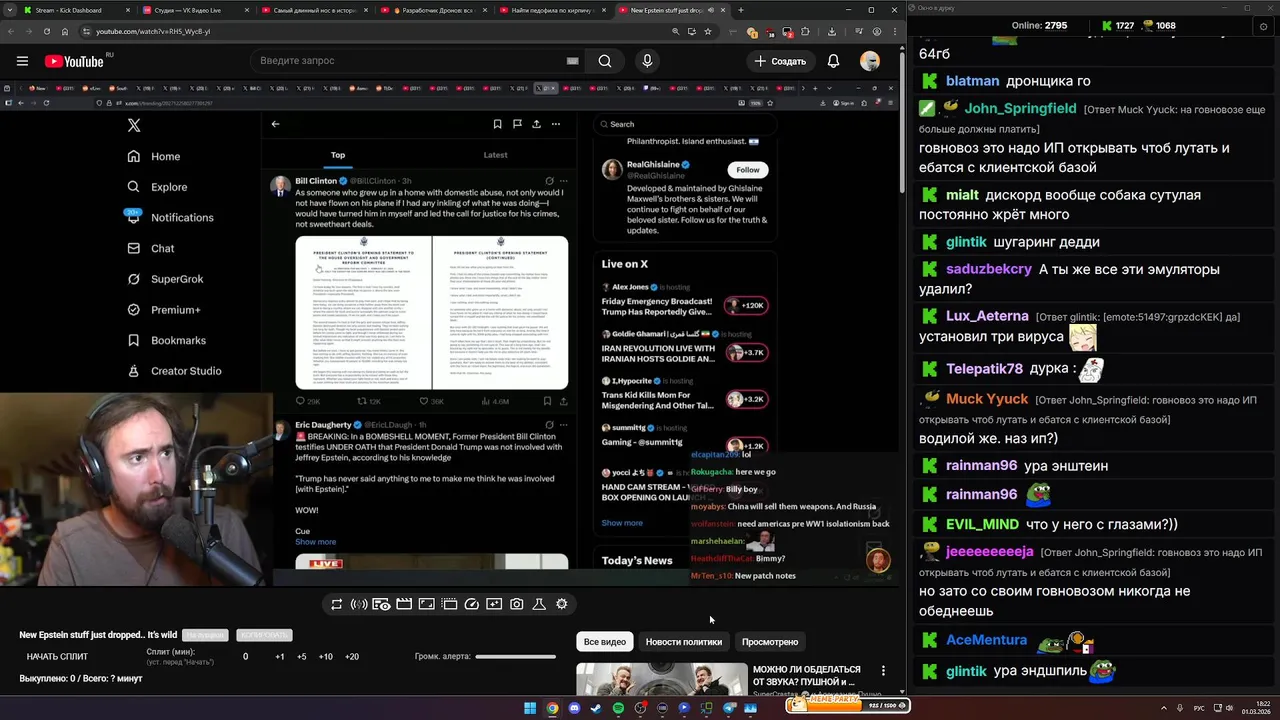The height and width of the screenshot is (720, 1280).
Task: Click the flask icon in player toolbar
Action: tap(539, 604)
